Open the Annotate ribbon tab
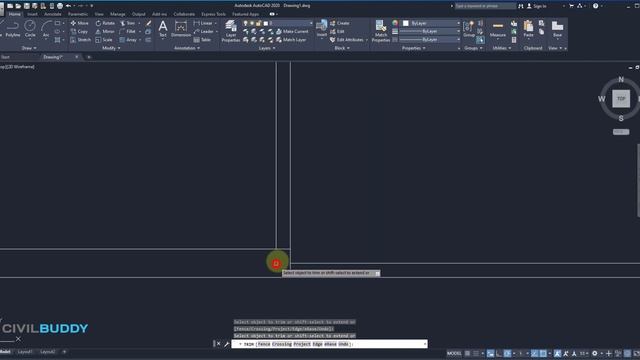Image resolution: width=640 pixels, height=360 pixels. pos(53,14)
